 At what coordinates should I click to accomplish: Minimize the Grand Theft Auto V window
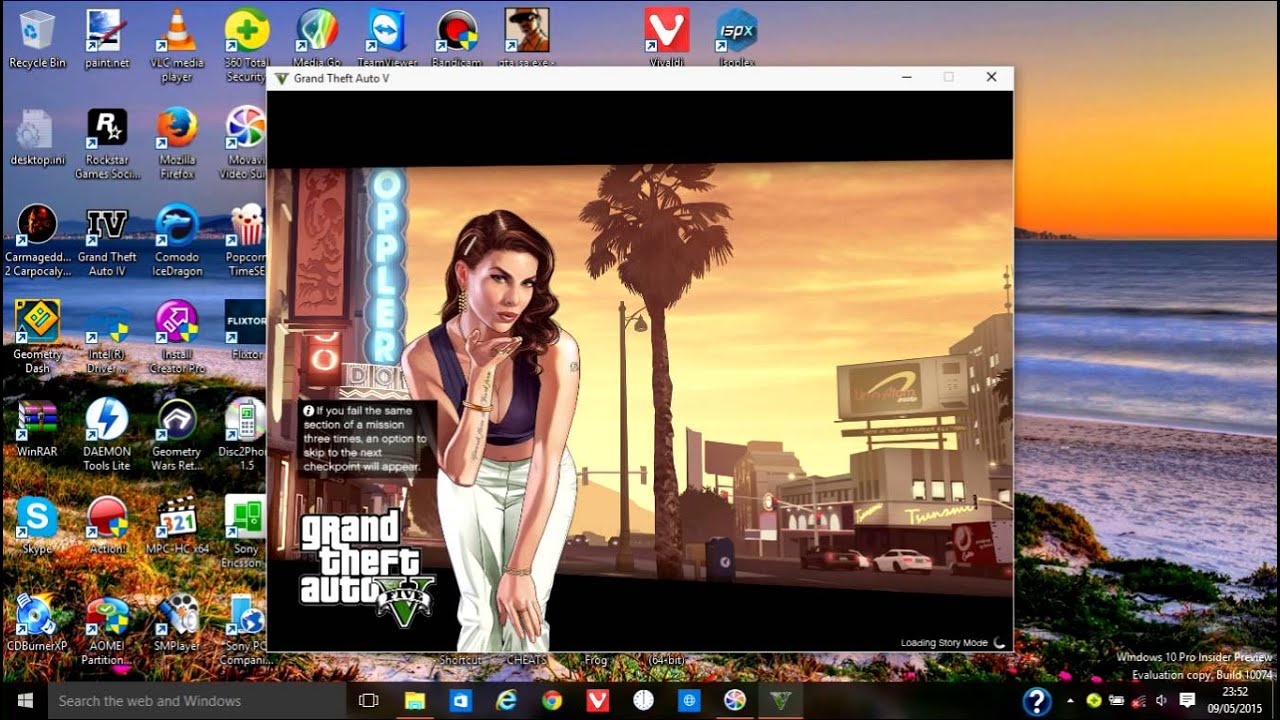(x=906, y=77)
